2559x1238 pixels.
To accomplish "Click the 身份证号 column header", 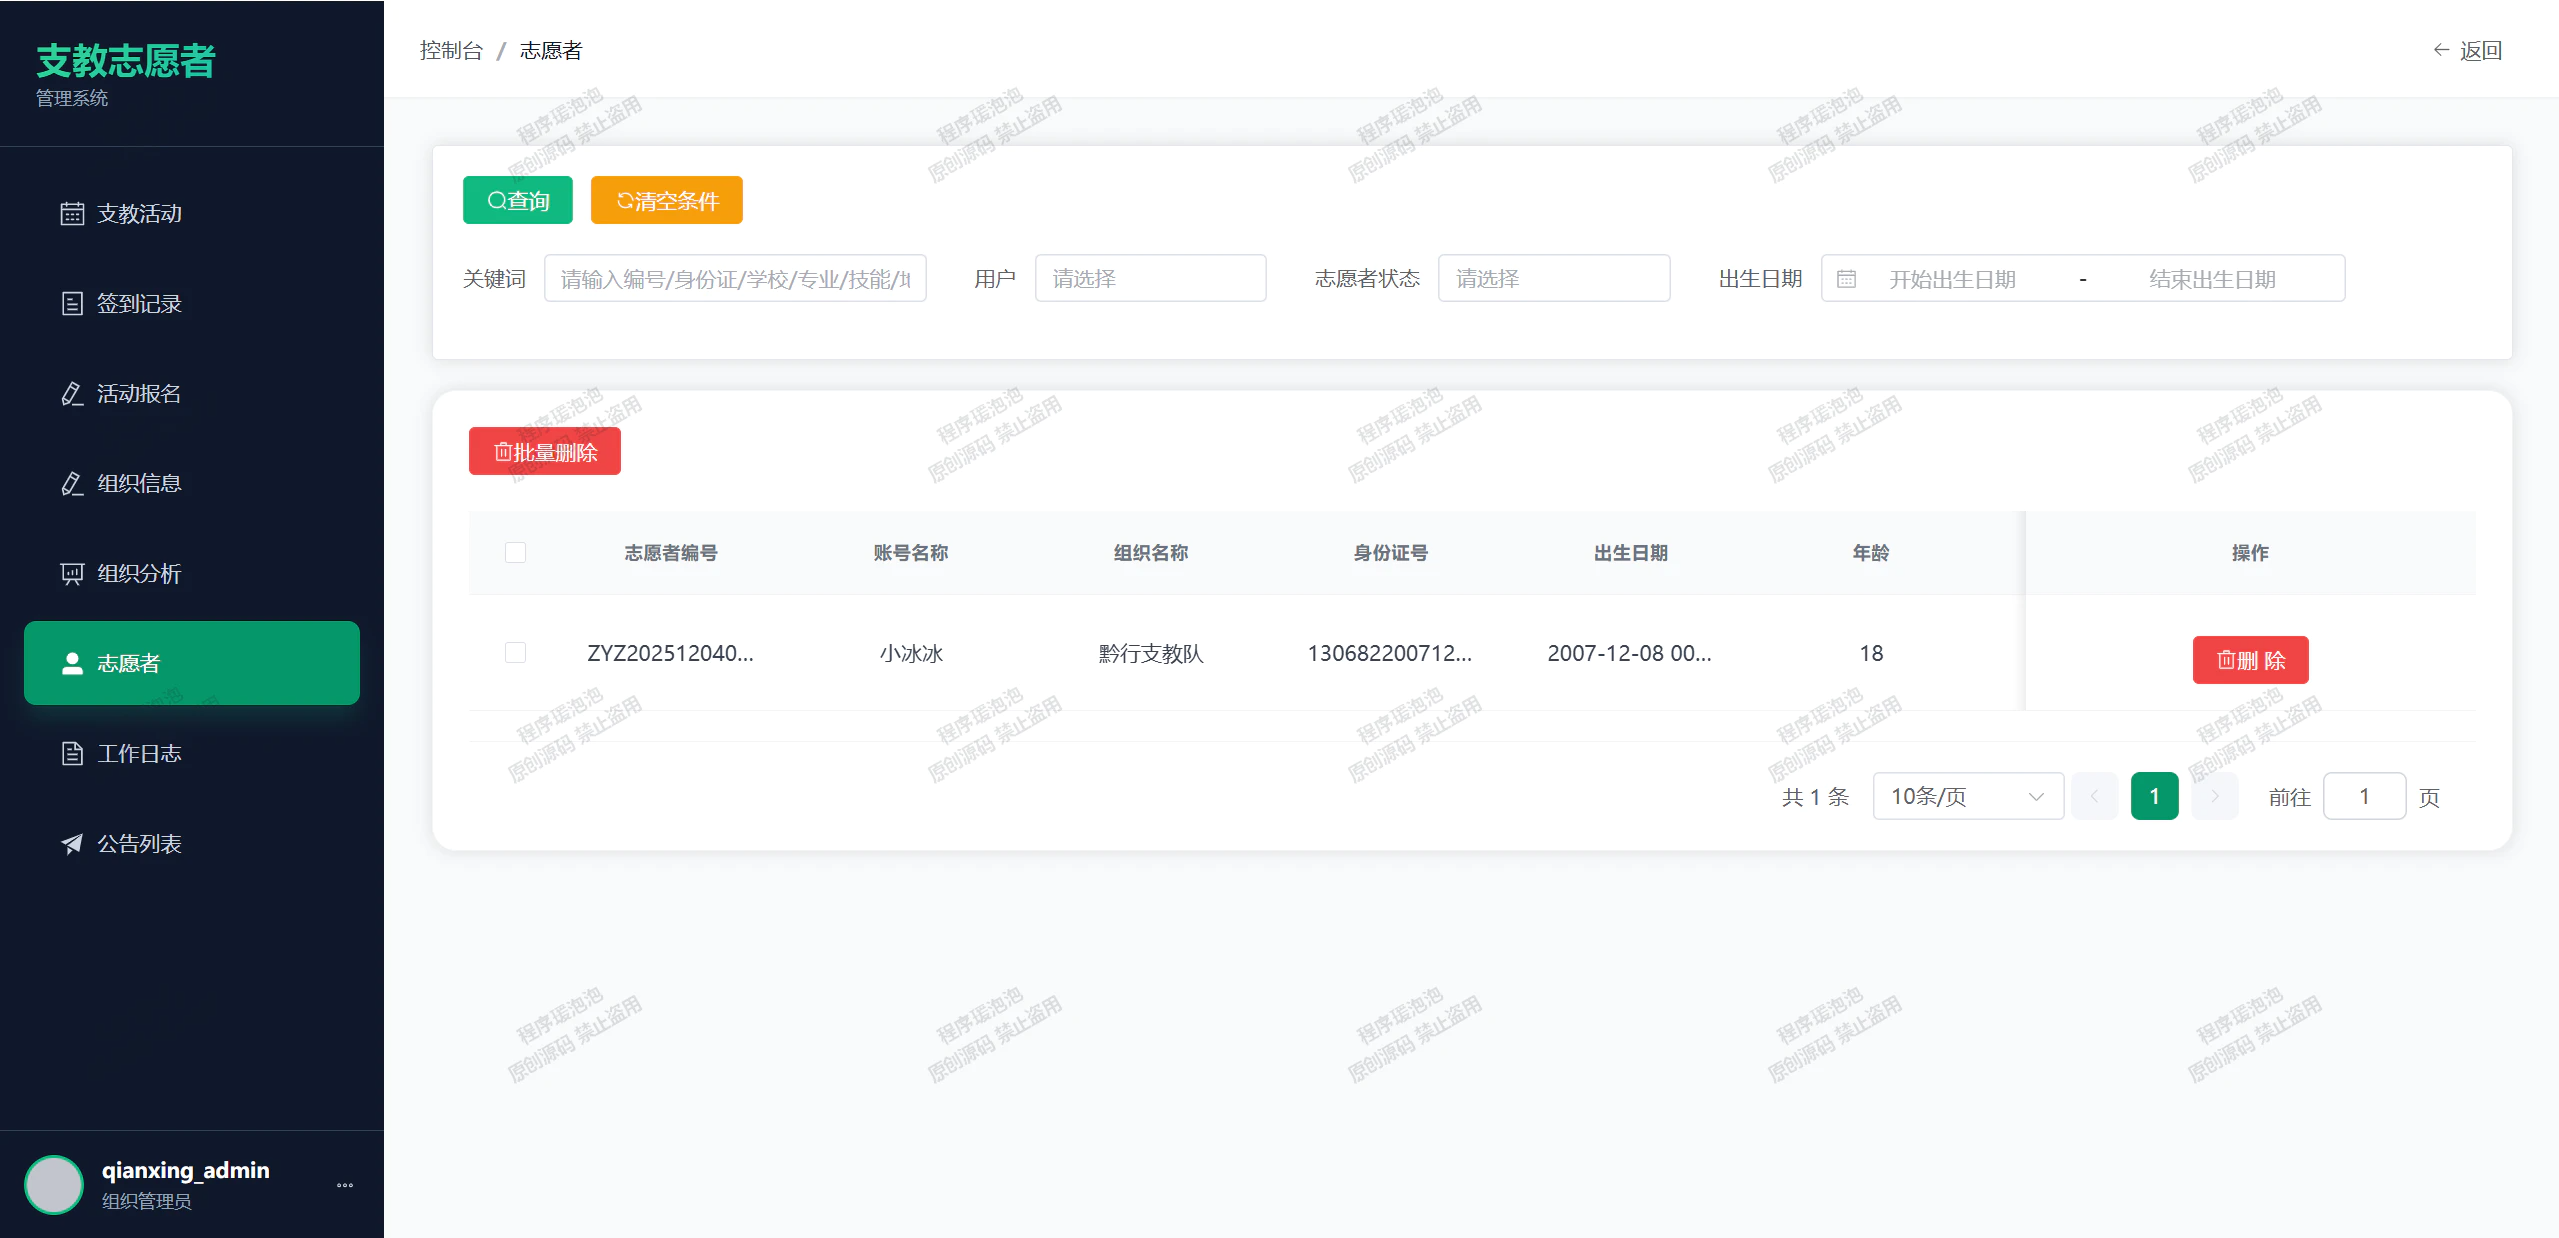I will pyautogui.click(x=1391, y=553).
